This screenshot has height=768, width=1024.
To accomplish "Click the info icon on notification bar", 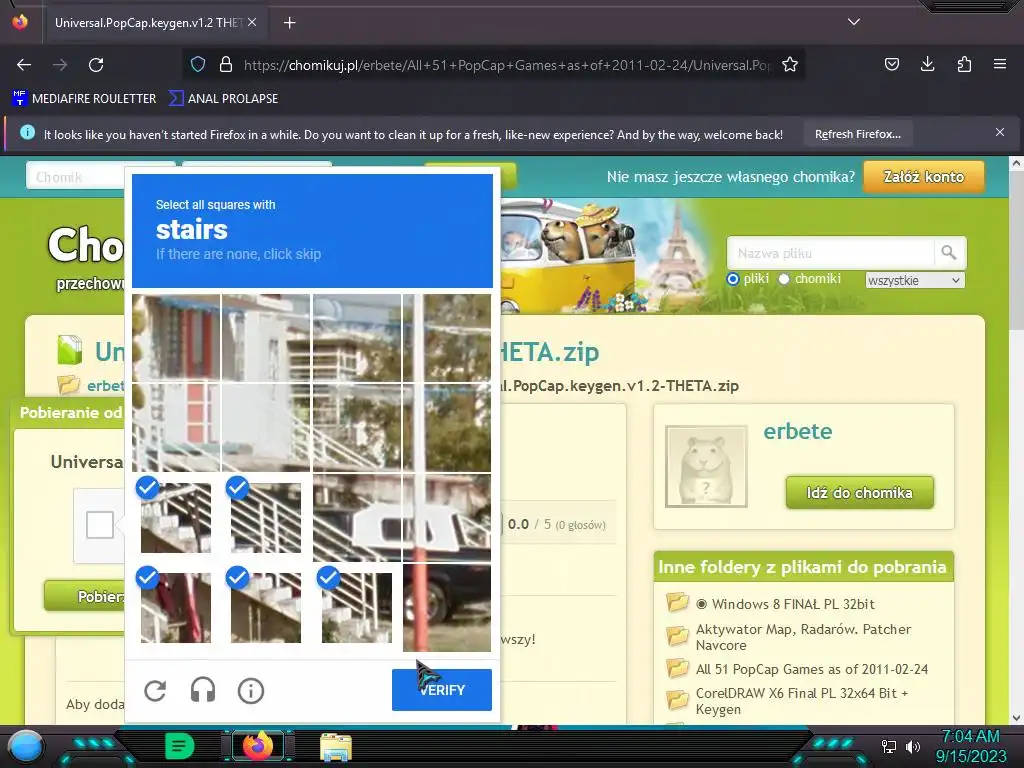I will coord(27,133).
